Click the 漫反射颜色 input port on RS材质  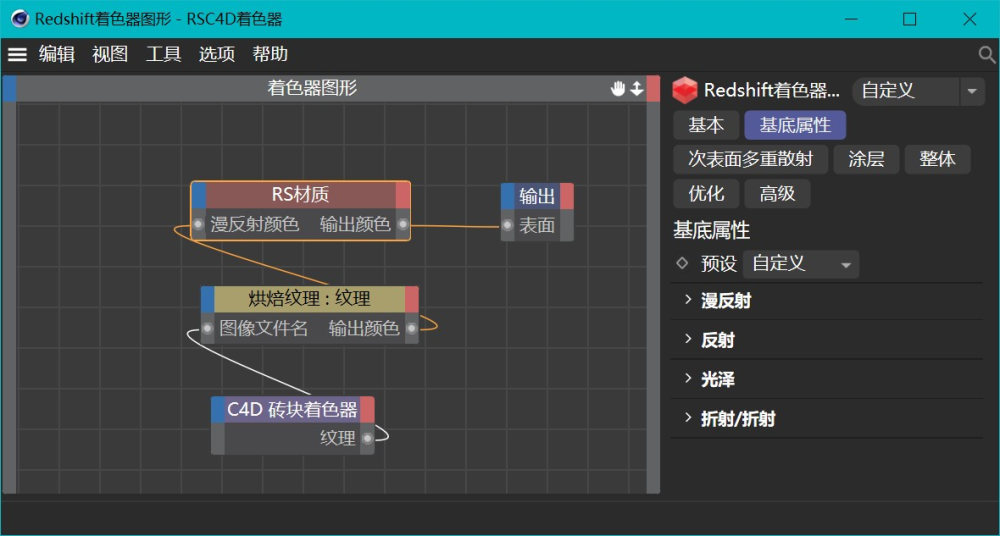tap(198, 225)
